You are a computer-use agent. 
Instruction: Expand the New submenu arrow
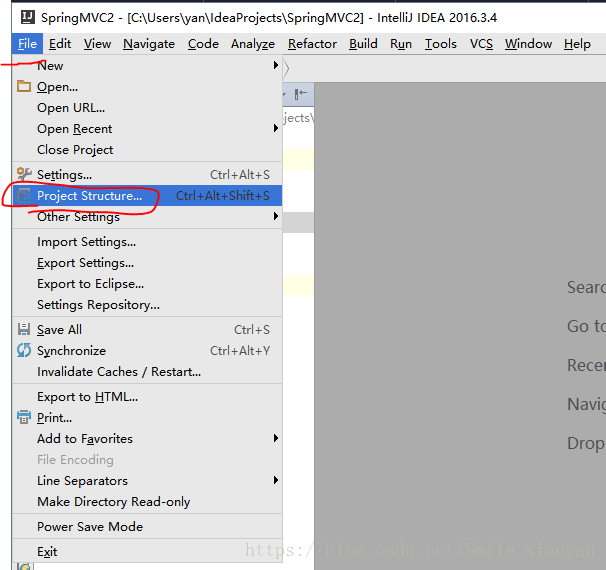coord(276,65)
